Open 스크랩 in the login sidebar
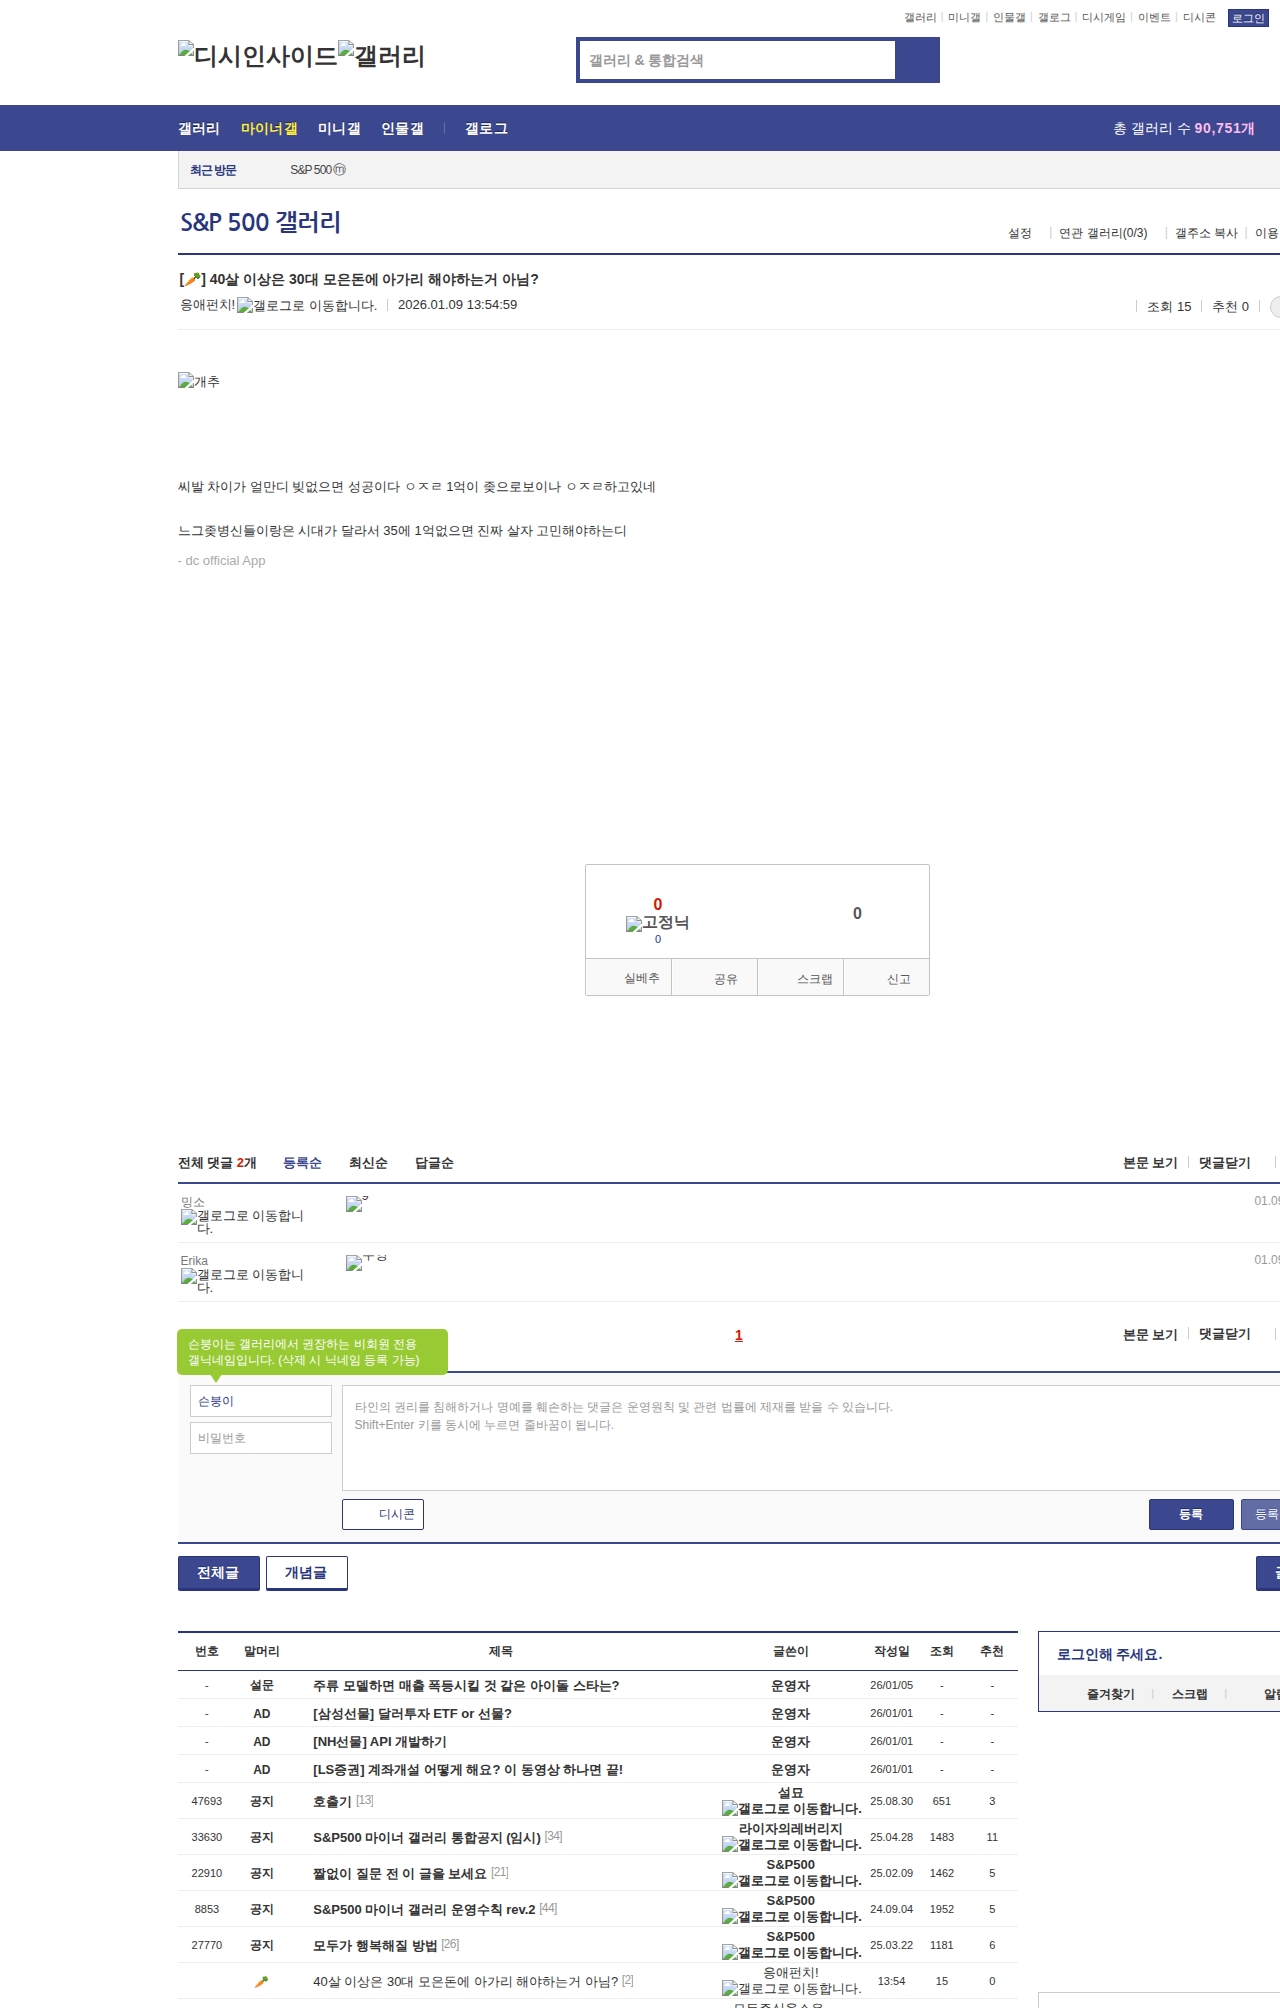 pyautogui.click(x=1190, y=1694)
